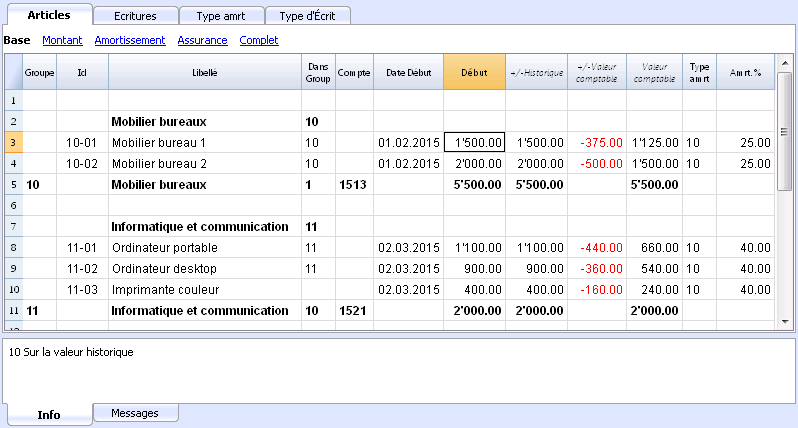Image resolution: width=798 pixels, height=428 pixels.
Task: Click the Compte column header
Action: (354, 72)
